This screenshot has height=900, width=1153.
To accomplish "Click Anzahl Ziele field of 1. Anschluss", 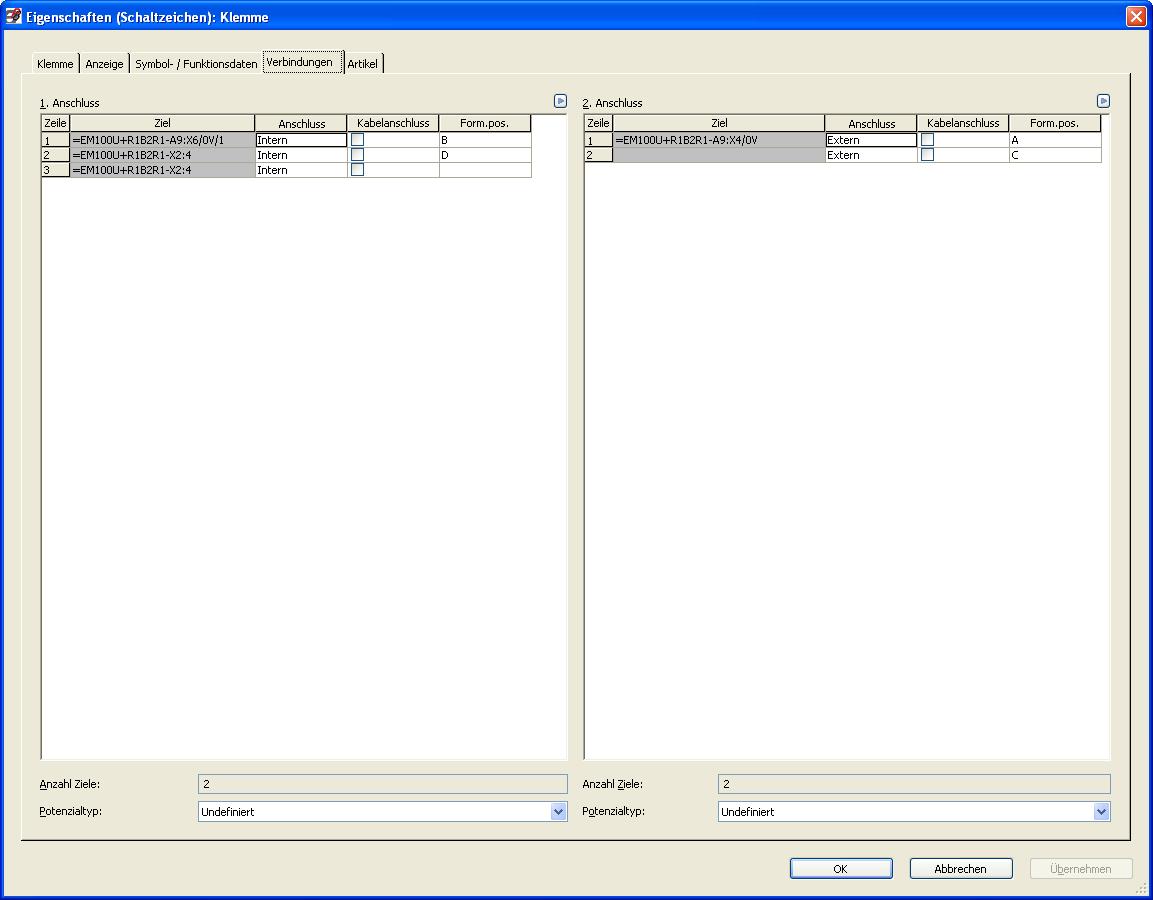I will click(382, 784).
